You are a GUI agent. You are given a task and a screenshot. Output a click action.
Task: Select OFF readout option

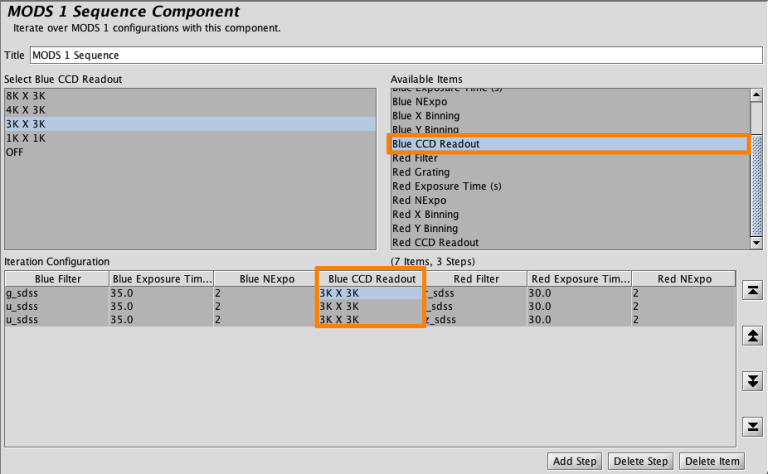(x=191, y=152)
